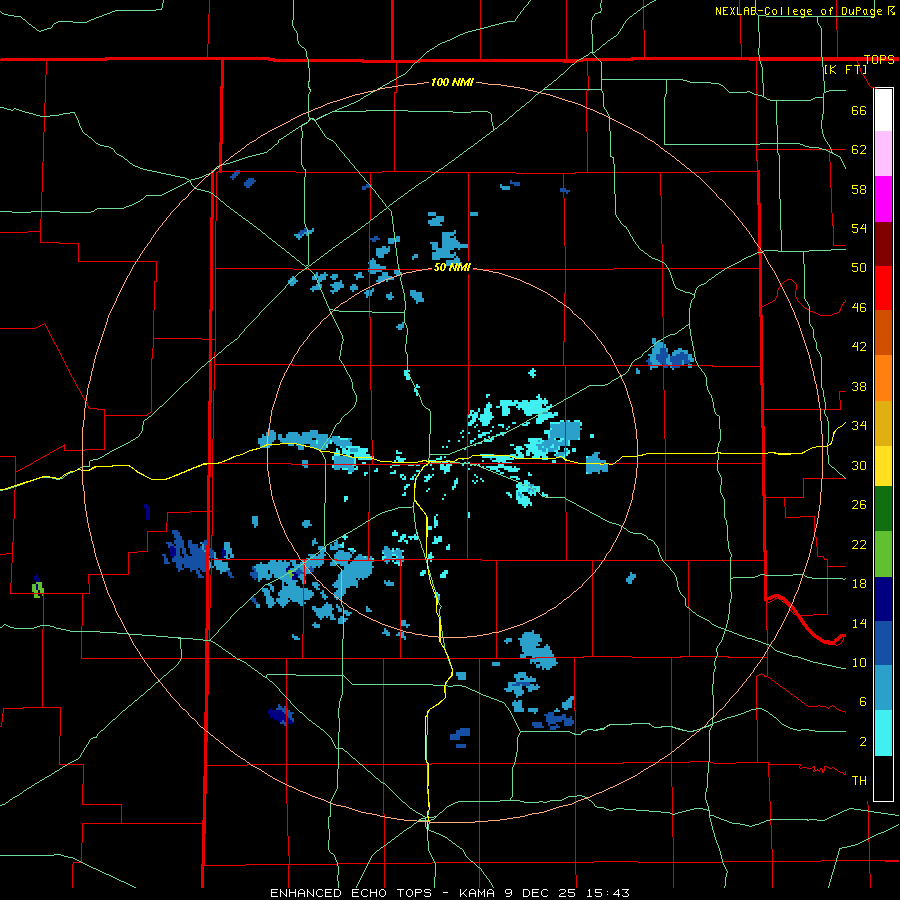Pick the dark orange legend swatch
This screenshot has height=900, width=900.
click(883, 332)
